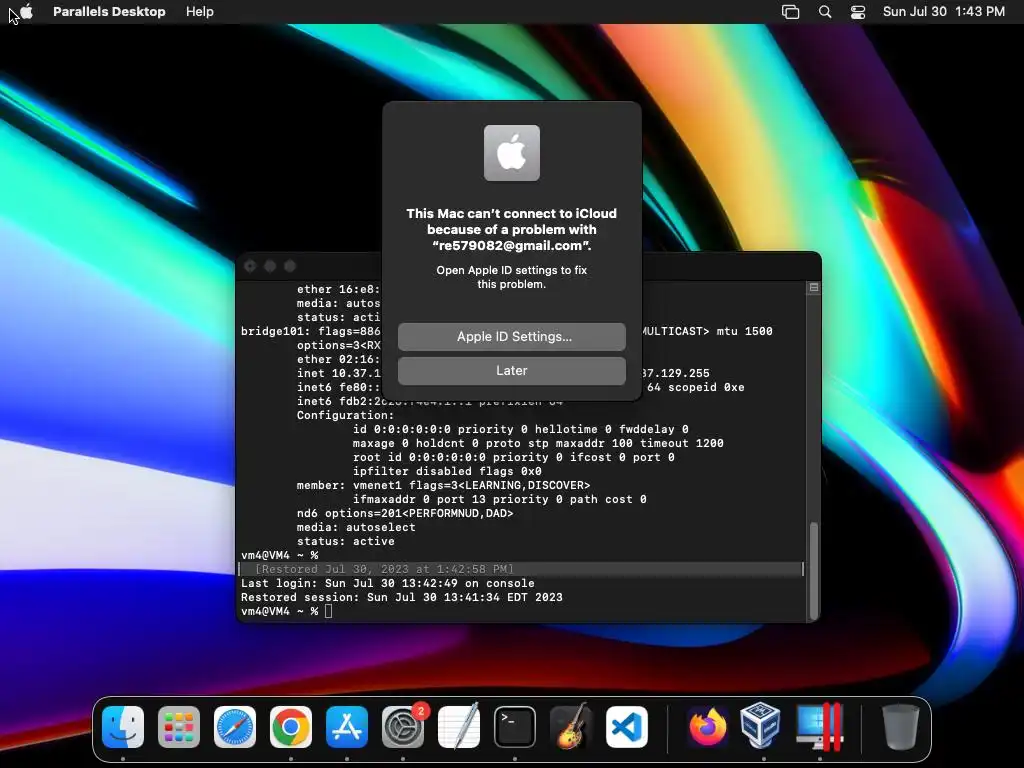Click the Terminal window minimize button
Image resolution: width=1024 pixels, height=768 pixels.
[270, 266]
